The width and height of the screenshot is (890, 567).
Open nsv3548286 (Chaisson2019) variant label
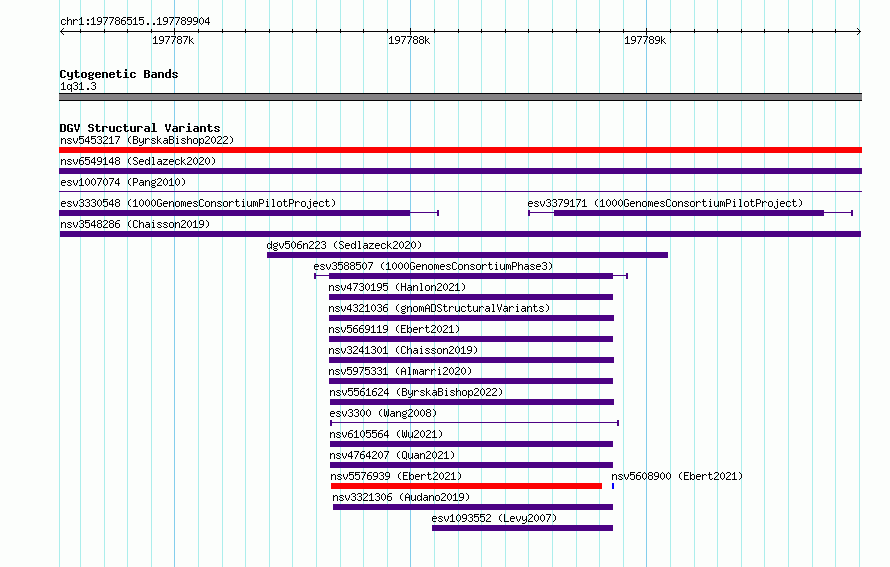click(135, 224)
